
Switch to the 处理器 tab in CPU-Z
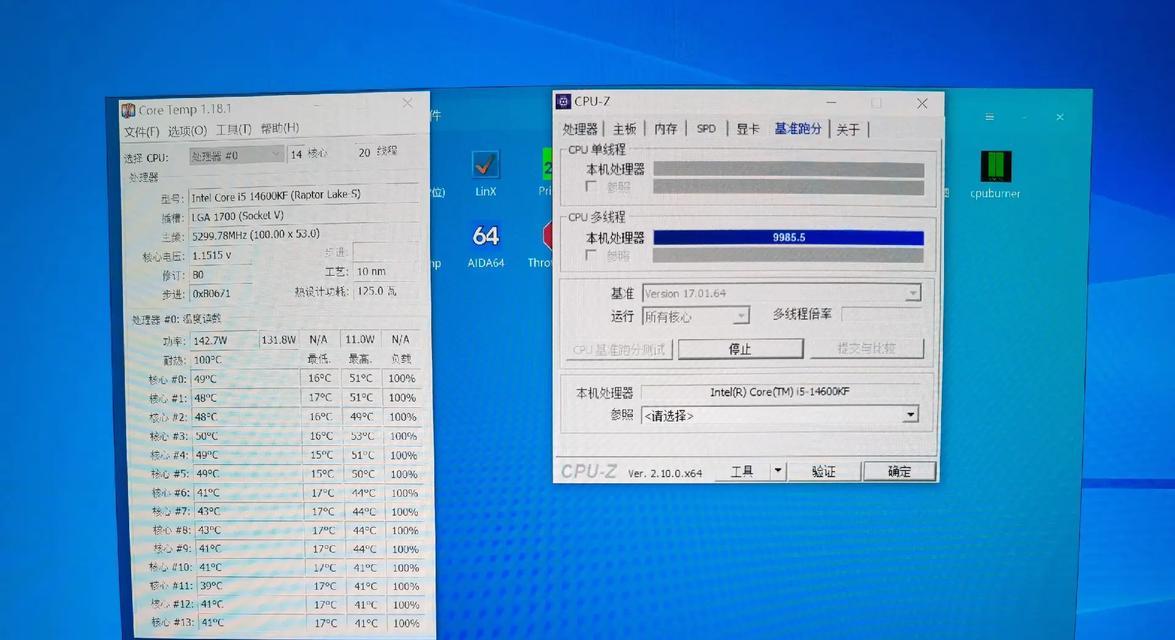pyautogui.click(x=579, y=129)
